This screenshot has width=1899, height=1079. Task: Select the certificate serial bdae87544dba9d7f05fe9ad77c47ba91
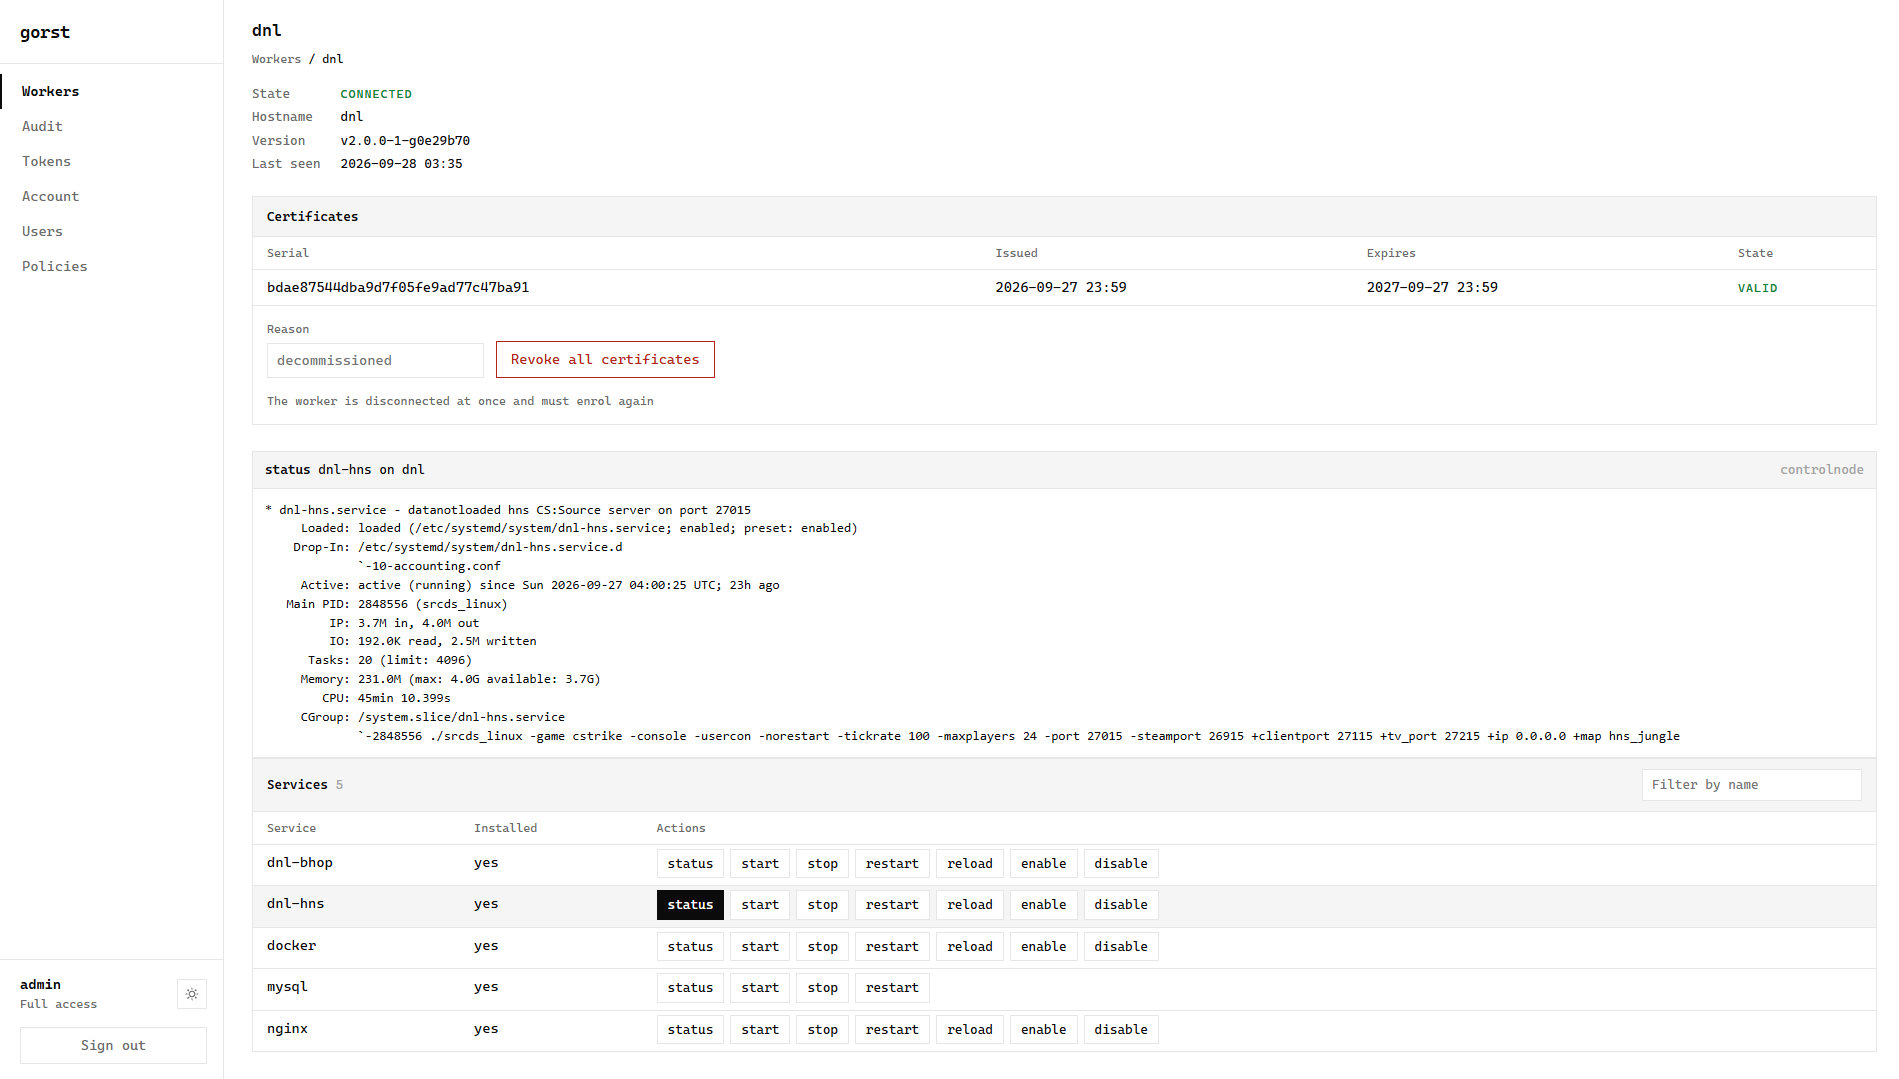tap(398, 288)
